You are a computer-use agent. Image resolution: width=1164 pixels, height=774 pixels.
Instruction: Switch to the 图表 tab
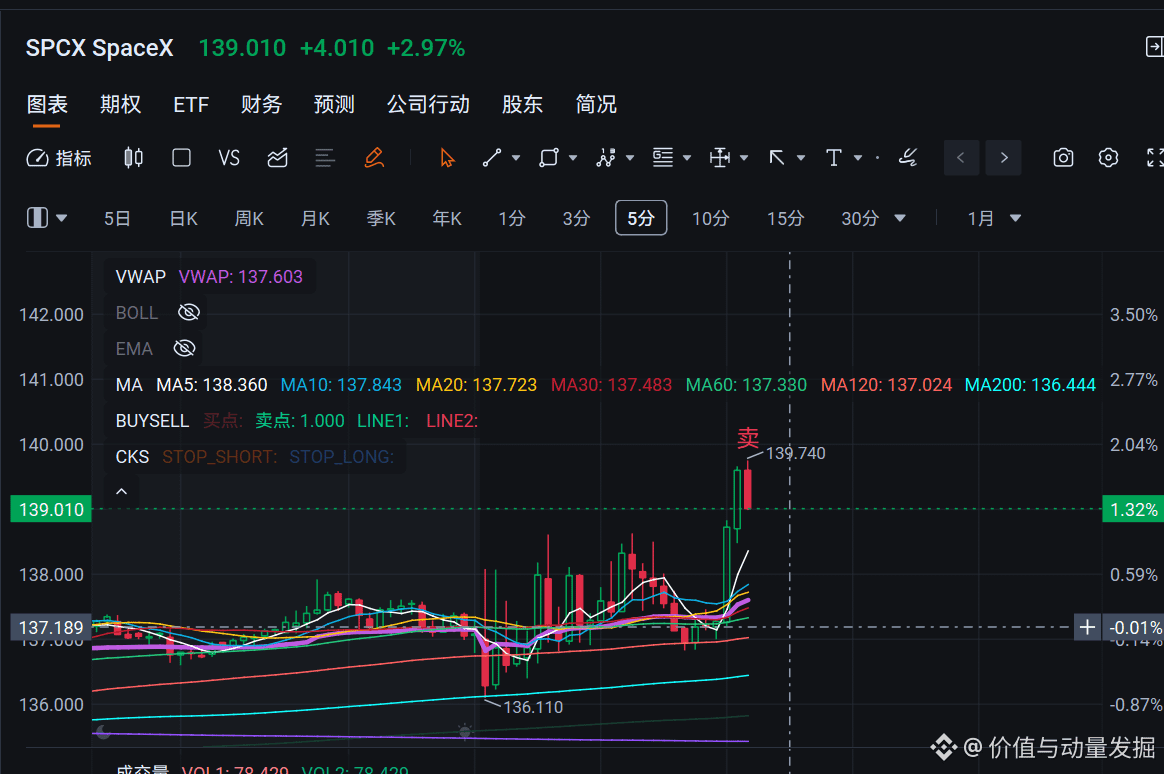click(48, 105)
